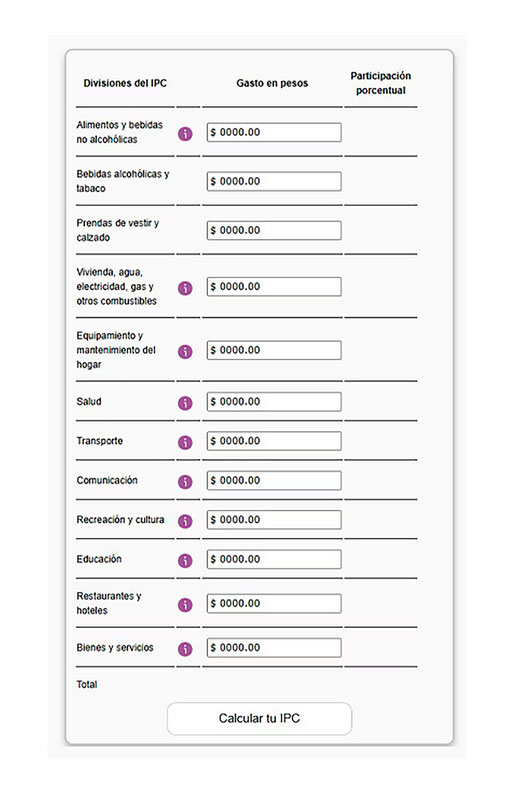The width and height of the screenshot is (511, 809).
Task: Select the Salud expense input field
Action: click(274, 401)
